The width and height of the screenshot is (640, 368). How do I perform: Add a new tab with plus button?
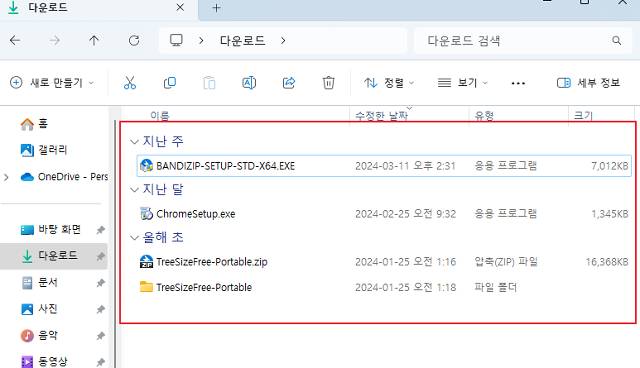tap(217, 8)
